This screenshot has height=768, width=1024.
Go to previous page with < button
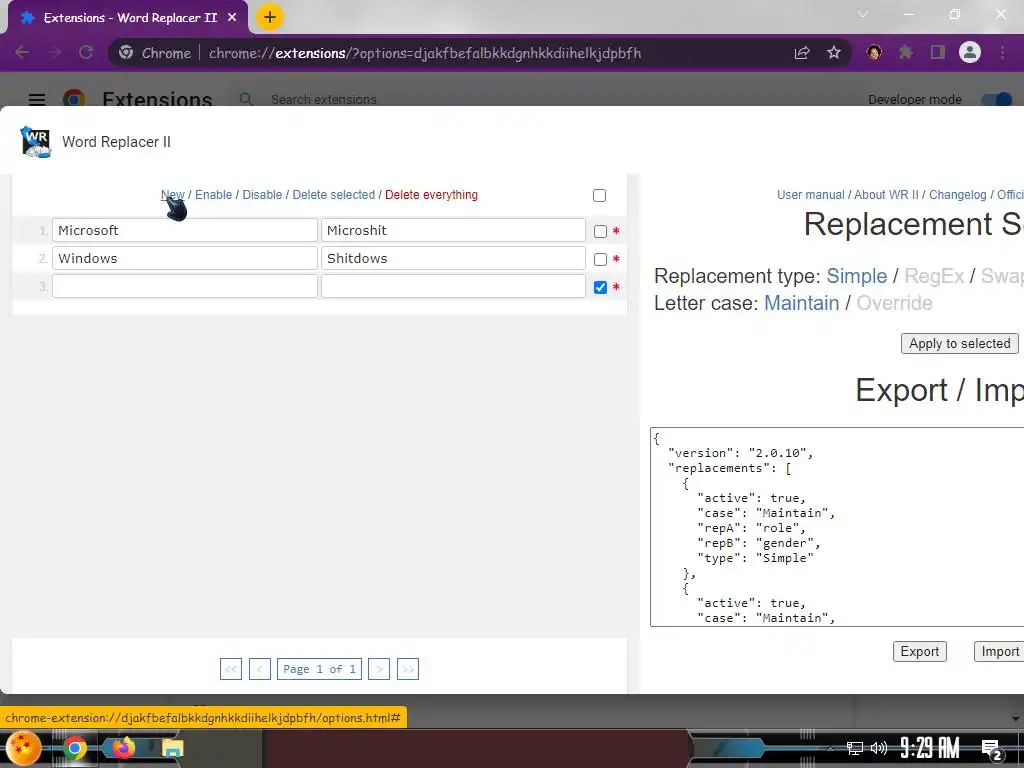[259, 669]
